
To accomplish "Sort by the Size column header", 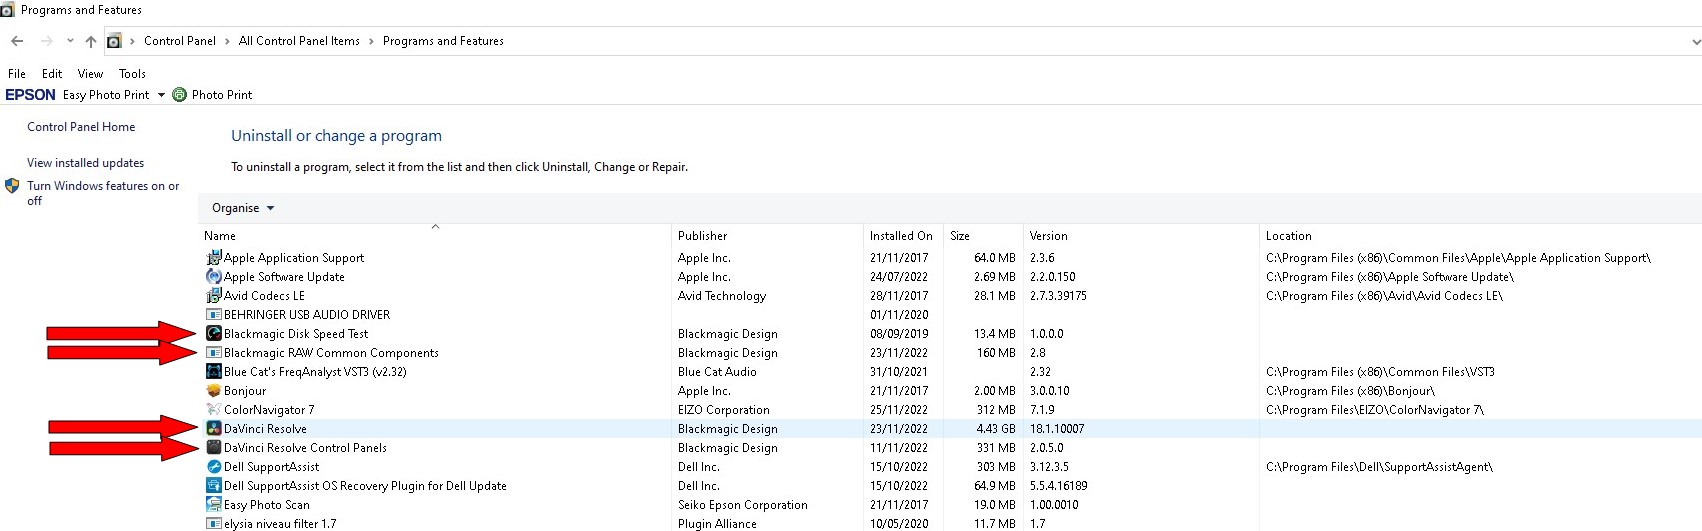I will [983, 236].
